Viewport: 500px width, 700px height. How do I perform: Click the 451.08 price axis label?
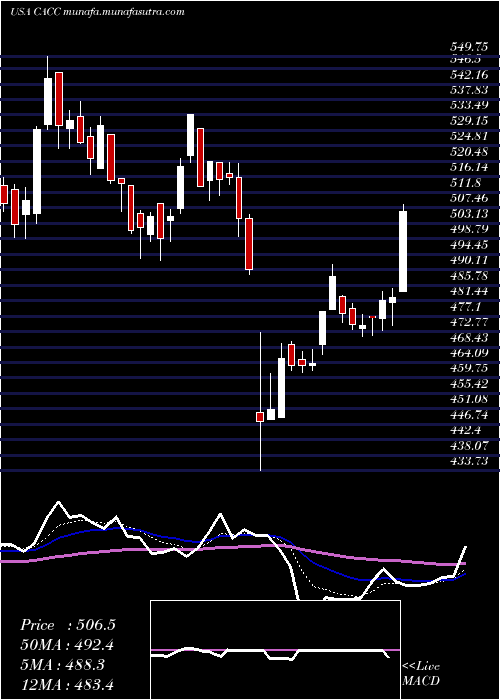468,400
